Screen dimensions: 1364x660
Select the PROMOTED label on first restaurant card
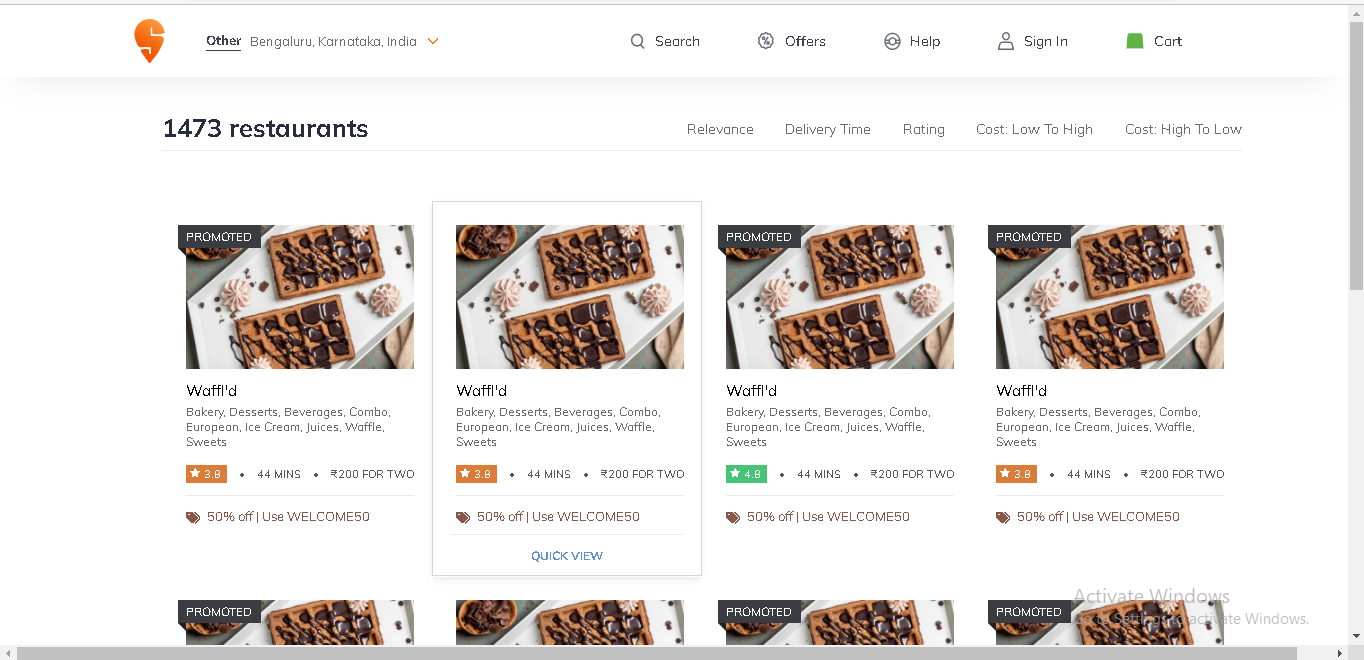point(219,236)
